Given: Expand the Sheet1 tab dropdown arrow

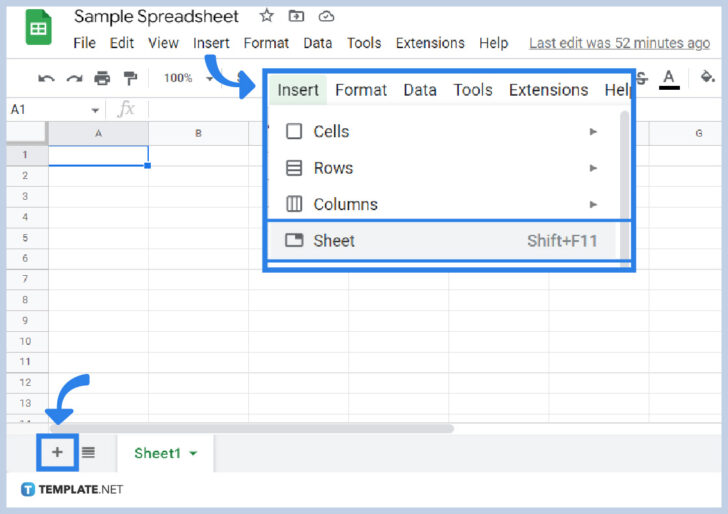Looking at the screenshot, I should point(193,453).
